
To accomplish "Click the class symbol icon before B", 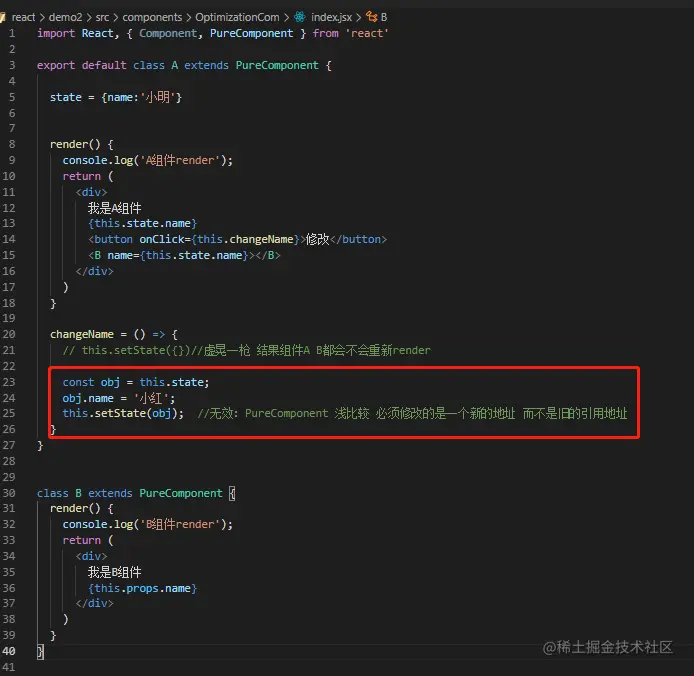I will (x=371, y=17).
